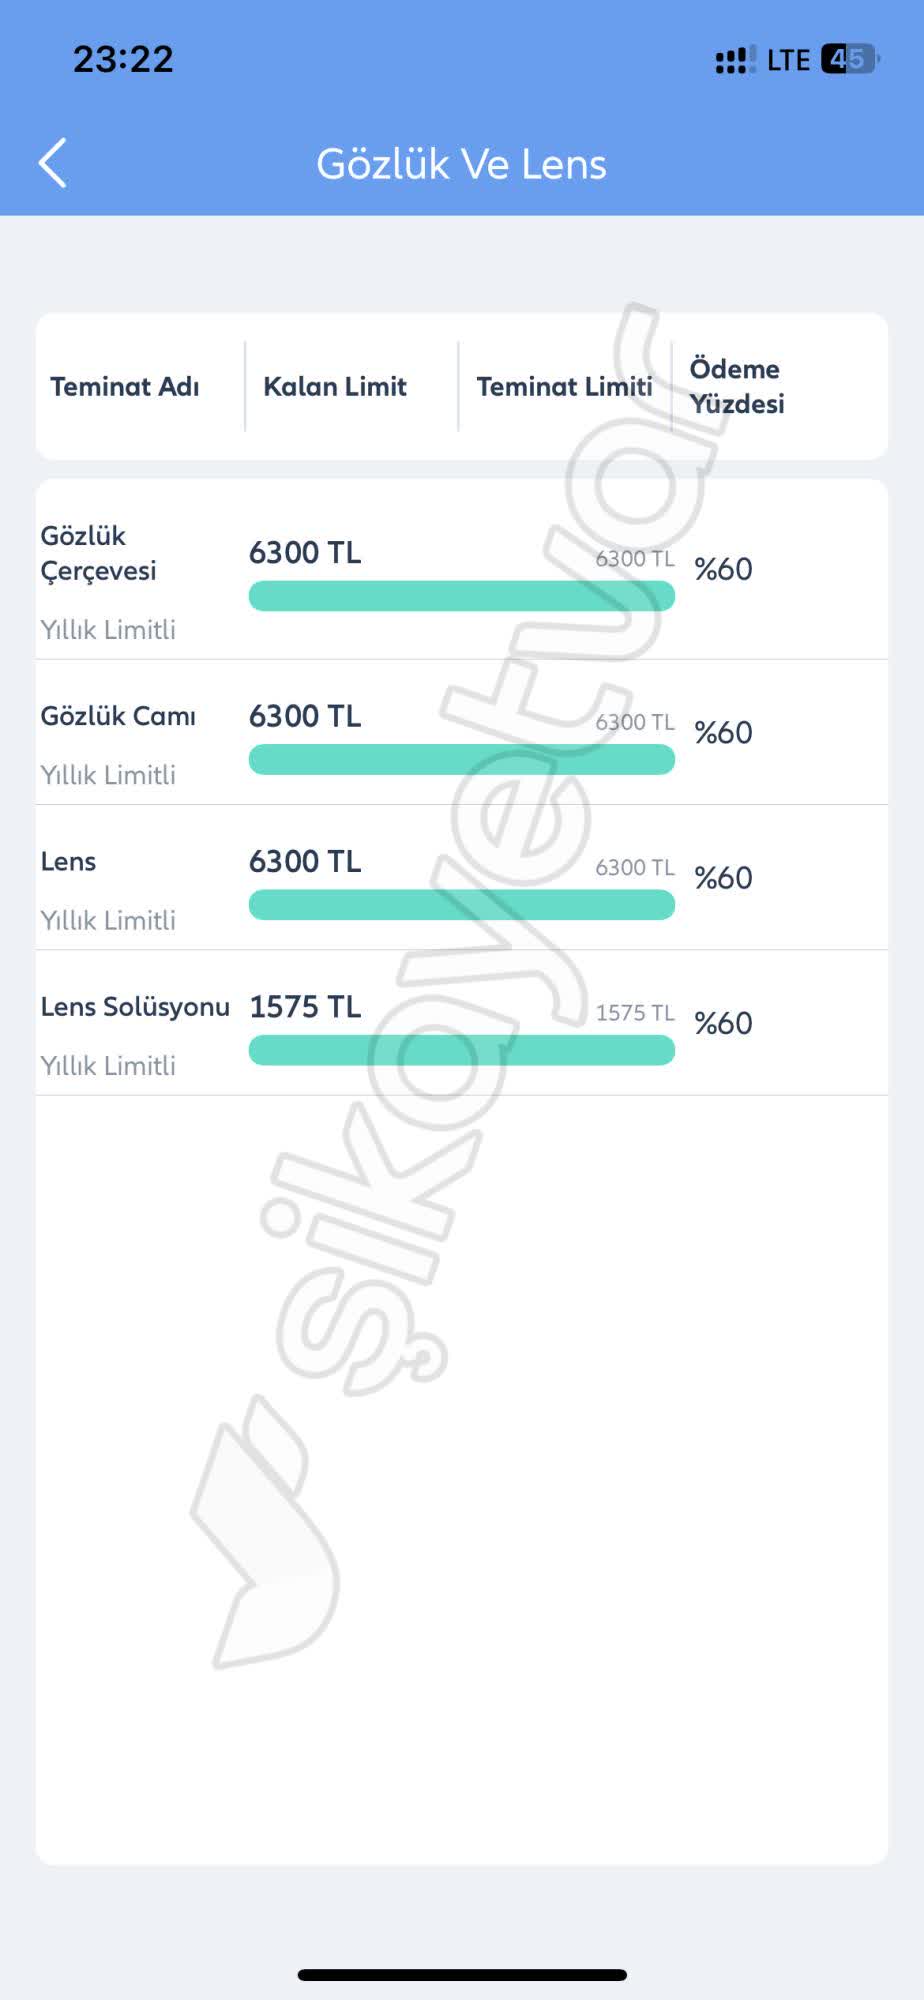Tap the Gözlük Ve Lens page title
The width and height of the screenshot is (924, 2000).
461,164
